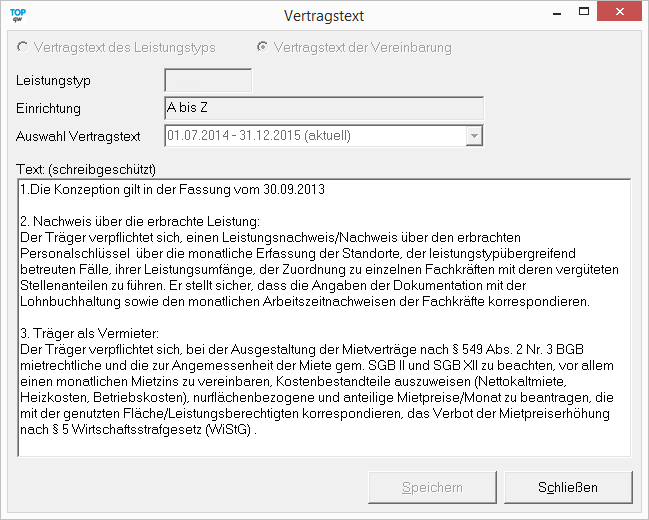Select the 'Vertragstext des Leistungstyps' radio button
The height and width of the screenshot is (520, 649).
point(23,47)
